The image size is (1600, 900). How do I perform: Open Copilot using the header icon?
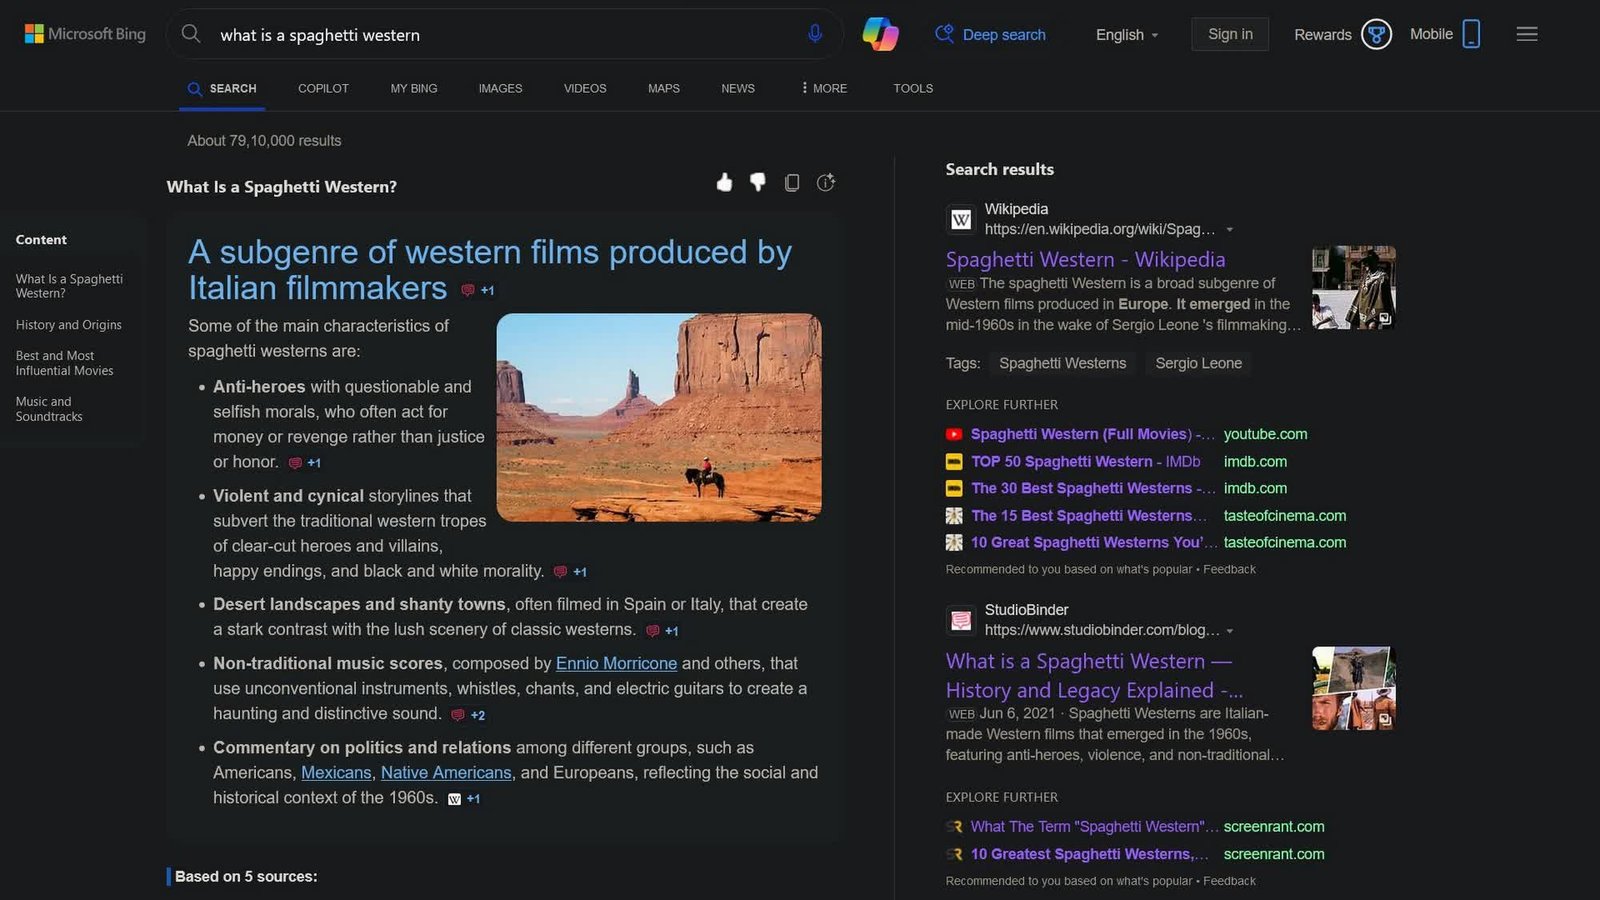point(879,33)
